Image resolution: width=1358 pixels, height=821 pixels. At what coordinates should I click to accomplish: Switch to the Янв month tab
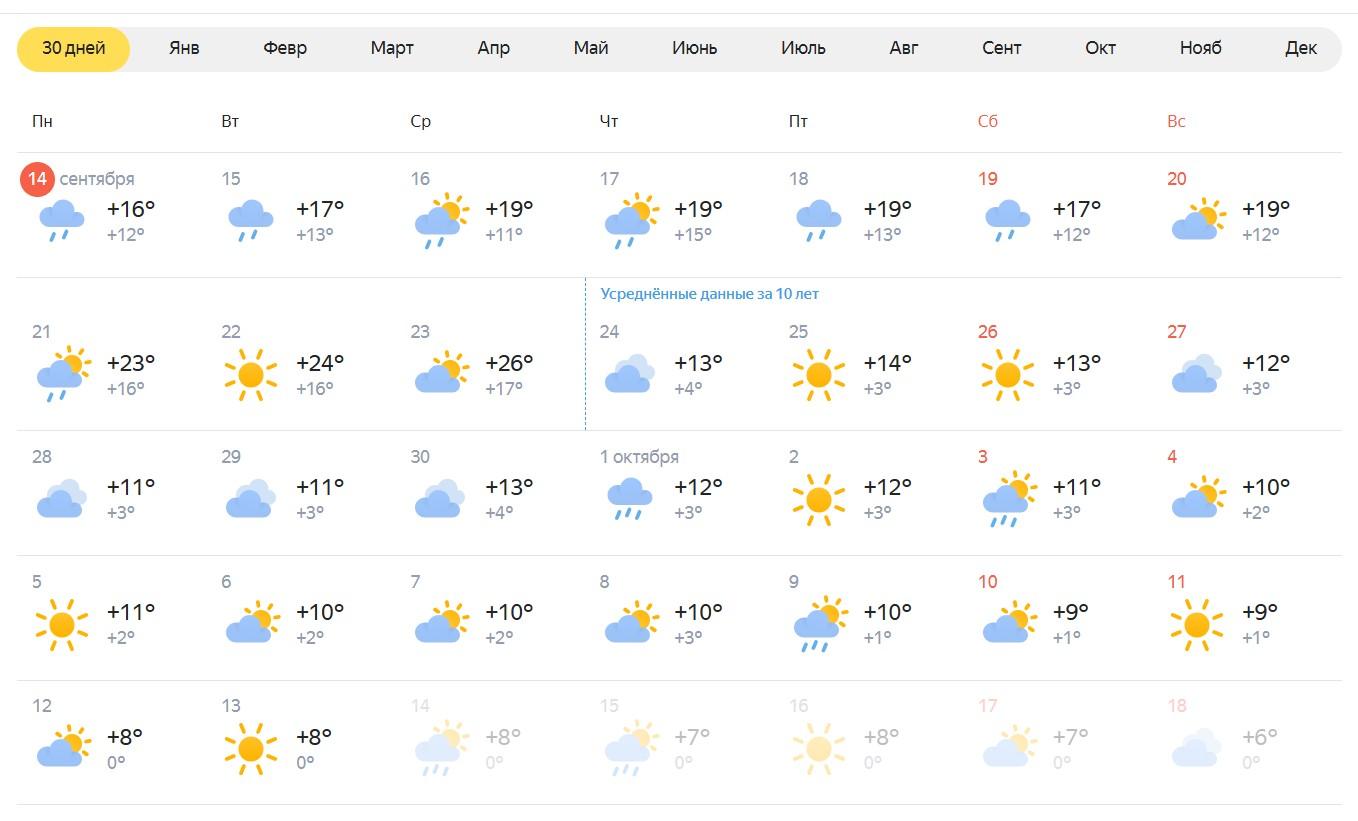click(184, 48)
